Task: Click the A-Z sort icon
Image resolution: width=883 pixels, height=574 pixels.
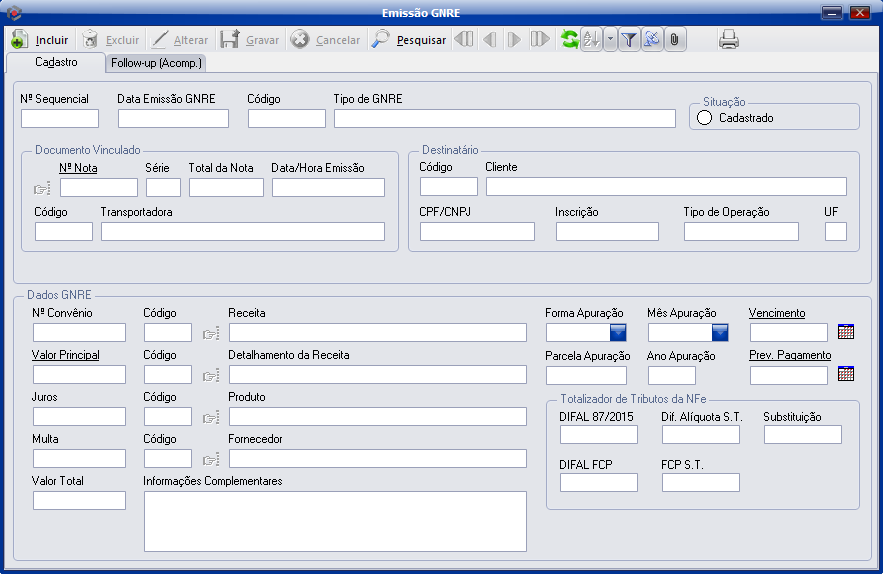Action: point(591,40)
